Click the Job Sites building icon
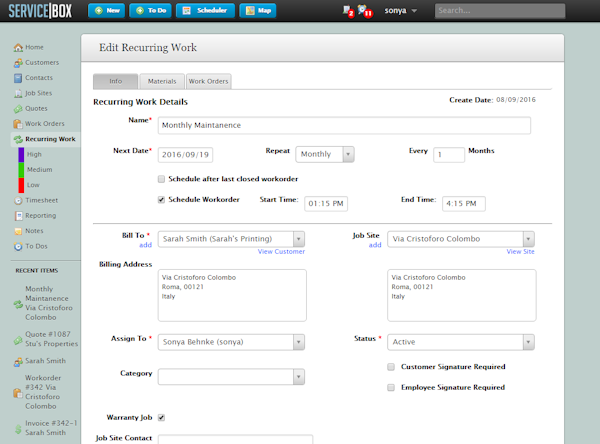 click(x=18, y=93)
